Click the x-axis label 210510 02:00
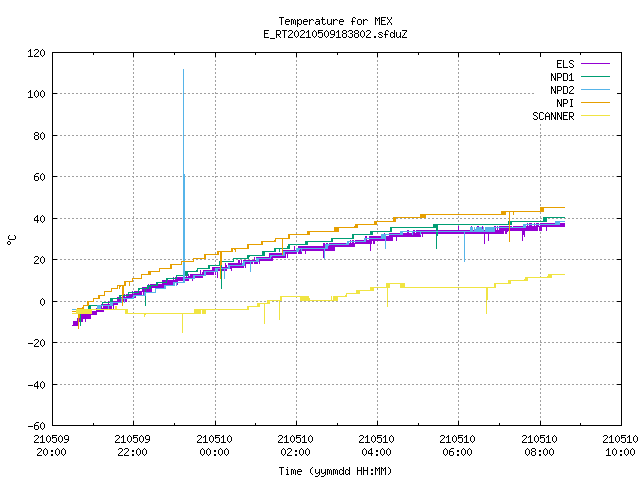Viewport: 640px width, 480px height. [x=296, y=446]
